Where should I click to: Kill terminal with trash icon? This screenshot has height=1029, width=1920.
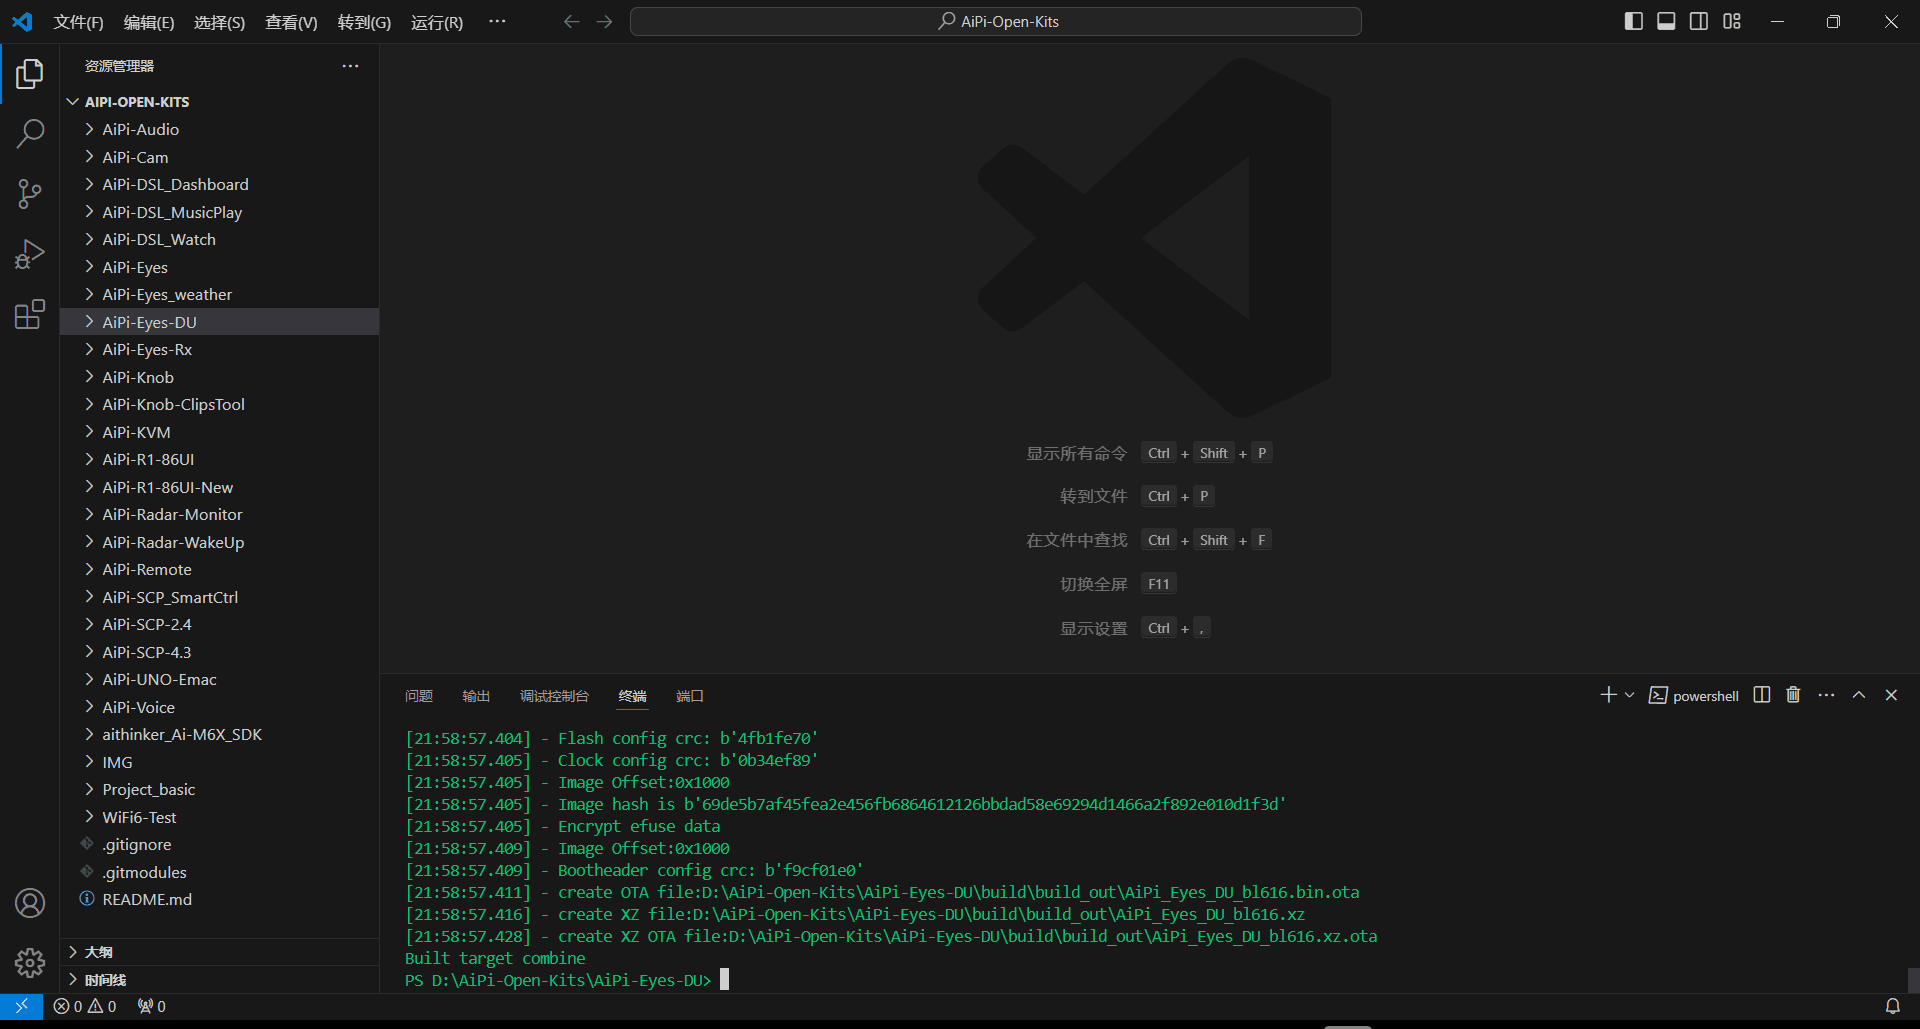coord(1793,695)
